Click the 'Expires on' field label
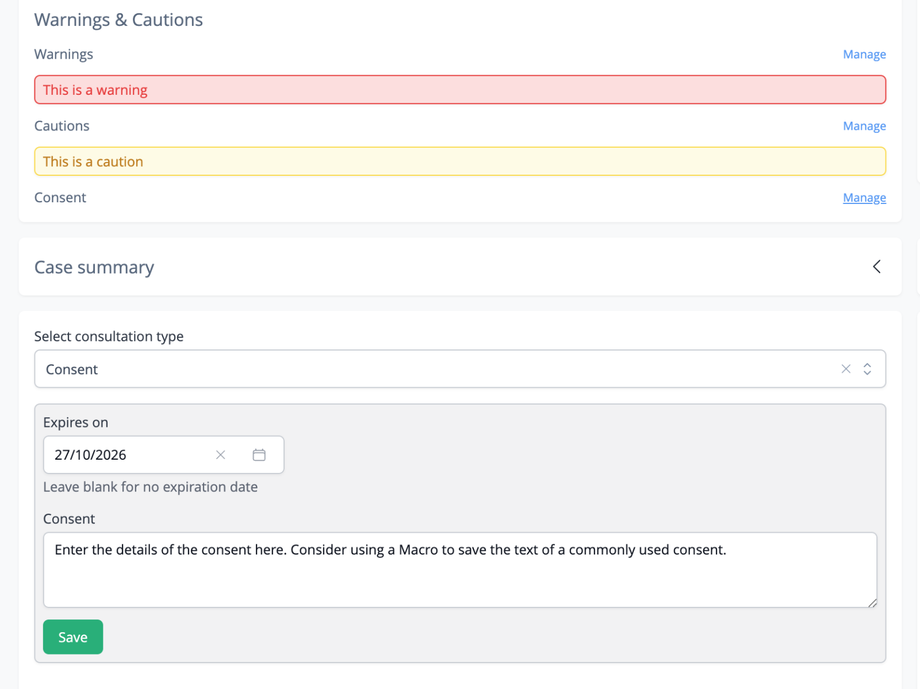 75,422
